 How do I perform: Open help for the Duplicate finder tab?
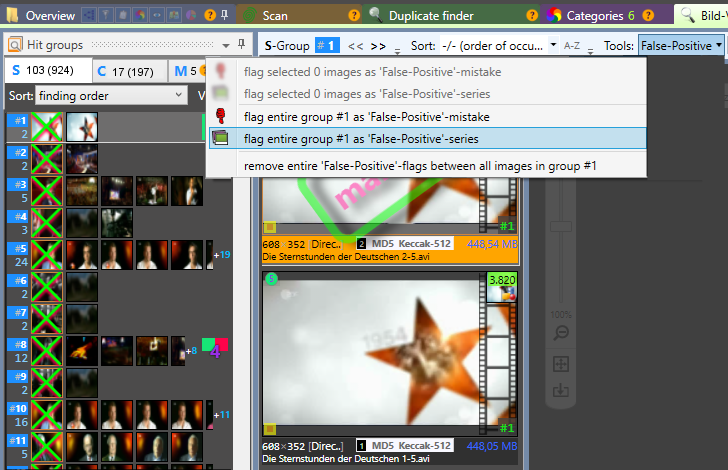532,15
